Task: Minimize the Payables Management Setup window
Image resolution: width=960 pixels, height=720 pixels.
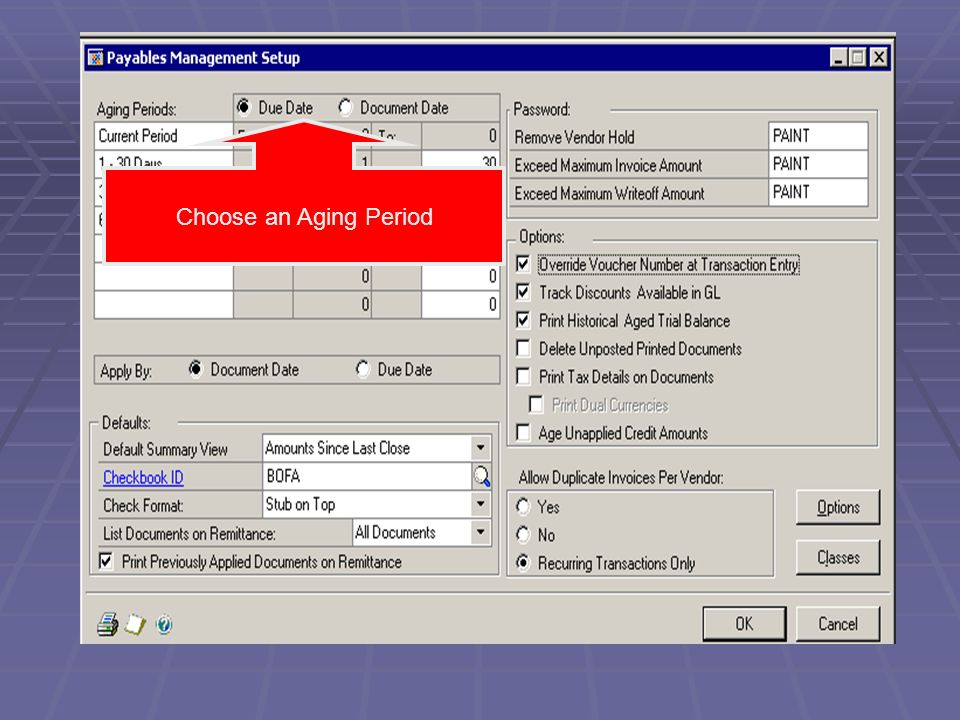Action: [838, 58]
